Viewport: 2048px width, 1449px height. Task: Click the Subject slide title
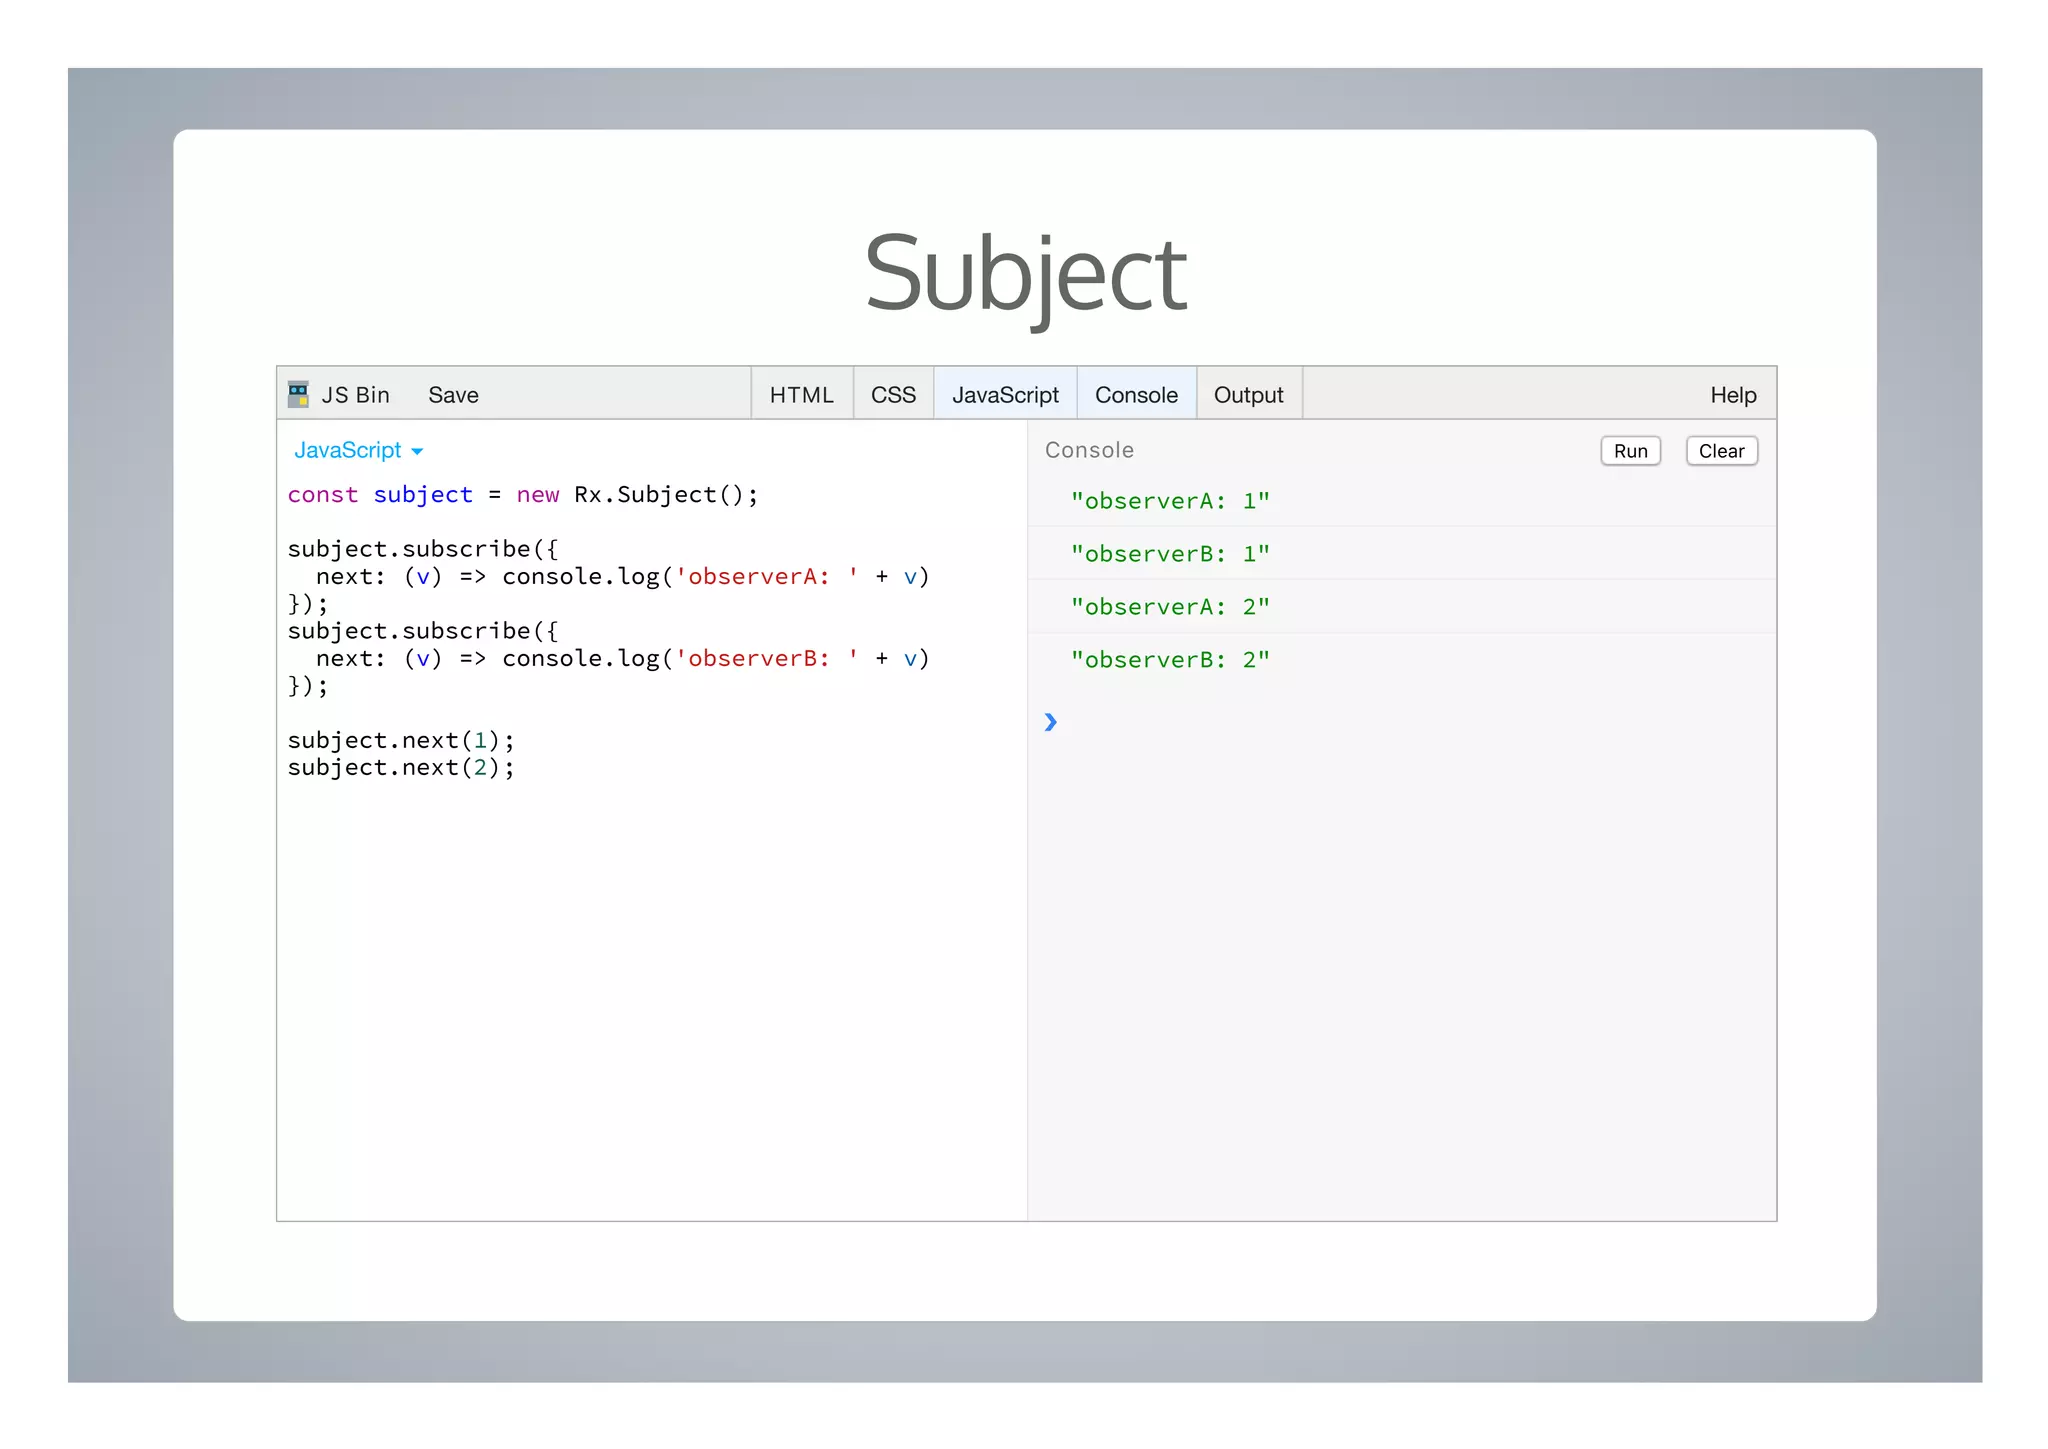pyautogui.click(x=1025, y=273)
